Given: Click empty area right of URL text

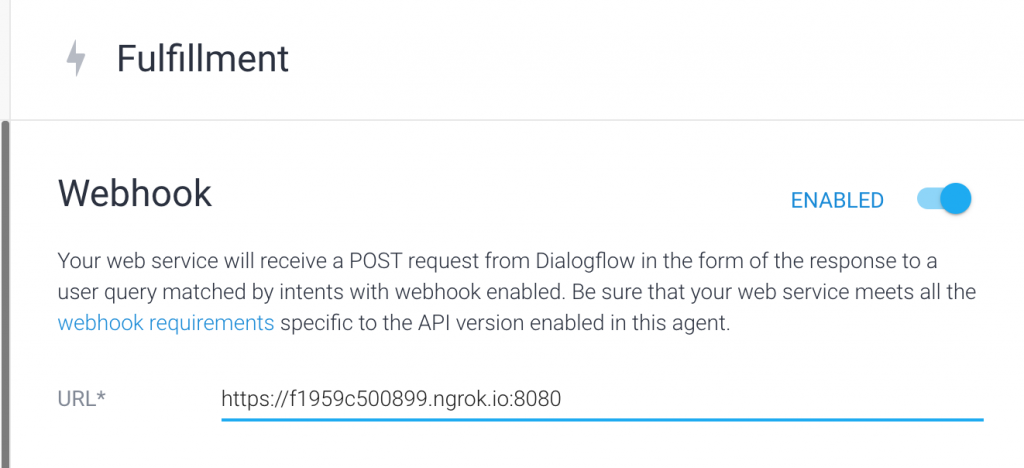Looking at the screenshot, I should point(780,398).
